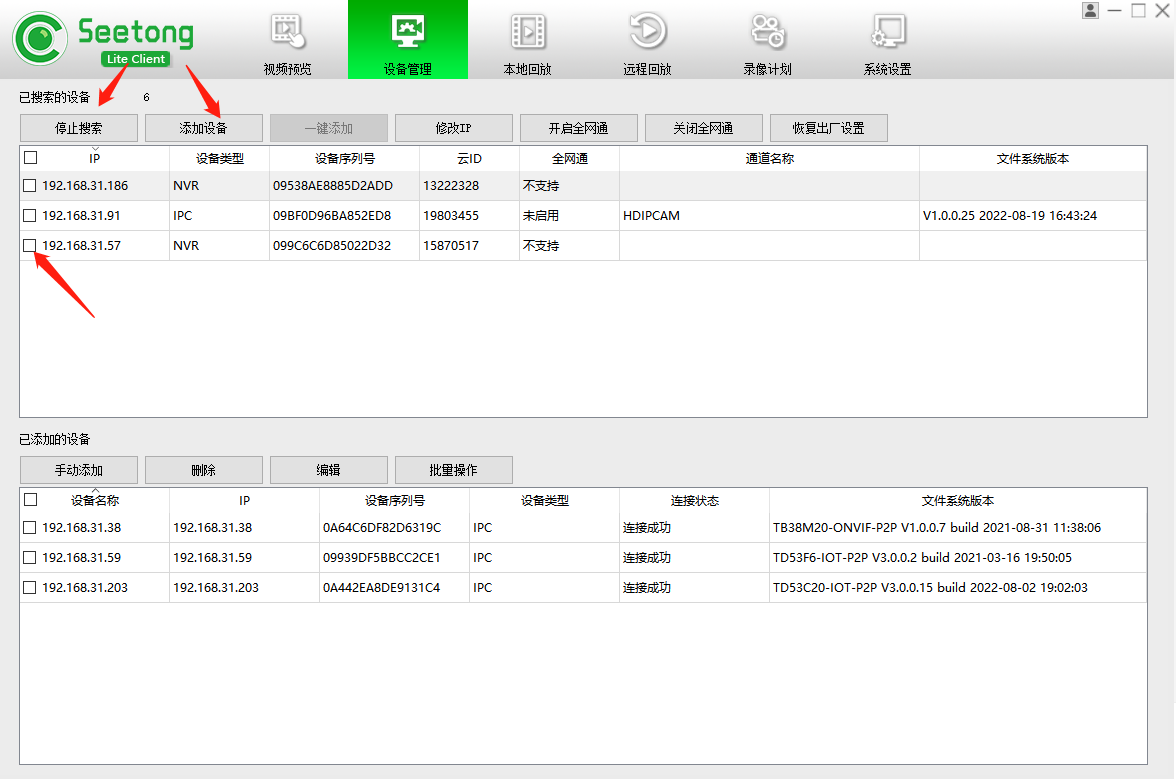Click the Seetong logo icon
The height and width of the screenshot is (779, 1176).
pos(40,39)
